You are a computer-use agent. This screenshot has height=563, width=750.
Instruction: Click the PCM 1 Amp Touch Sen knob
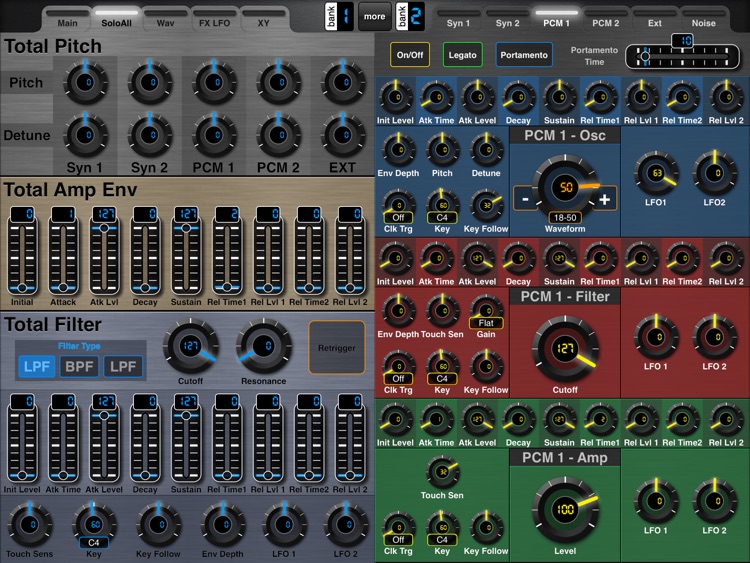click(442, 472)
